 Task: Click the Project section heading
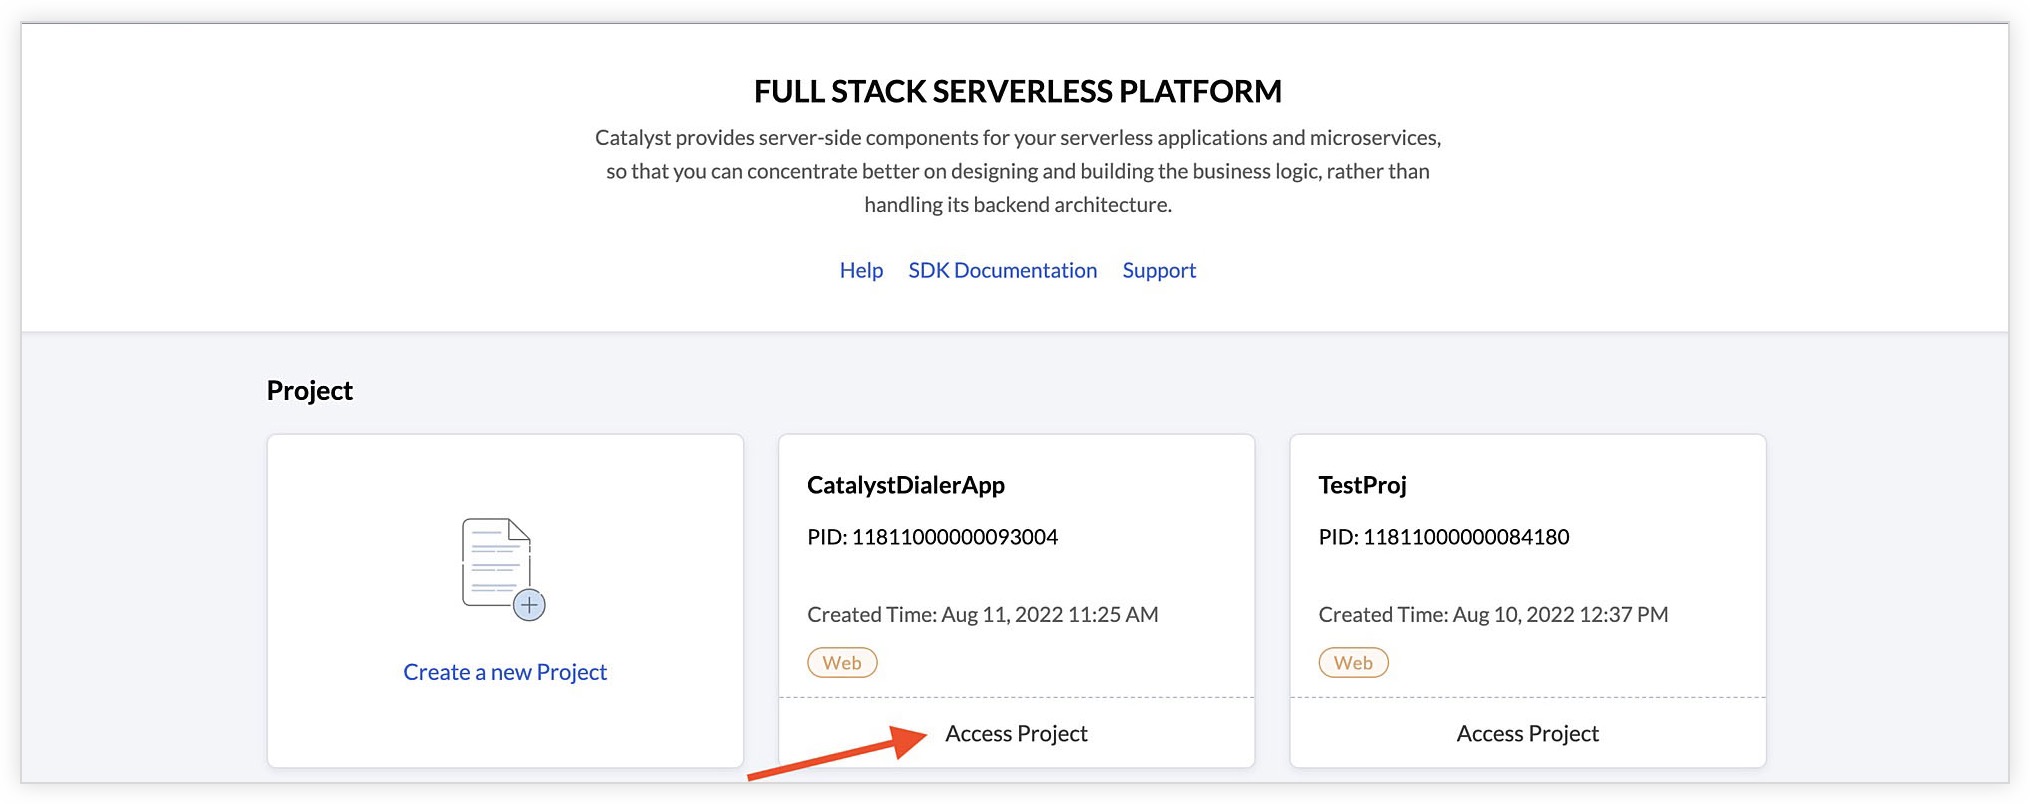pyautogui.click(x=309, y=390)
